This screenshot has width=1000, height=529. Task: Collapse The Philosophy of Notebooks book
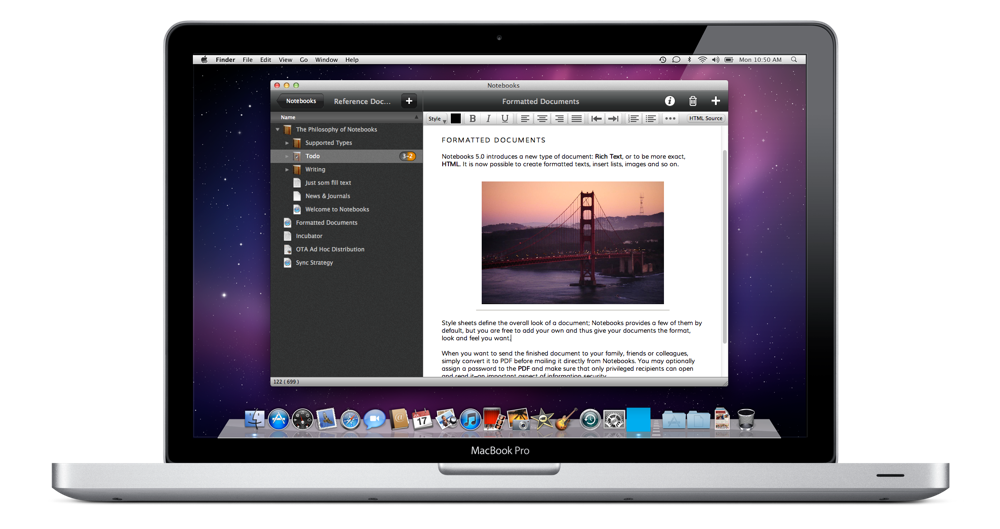click(278, 130)
